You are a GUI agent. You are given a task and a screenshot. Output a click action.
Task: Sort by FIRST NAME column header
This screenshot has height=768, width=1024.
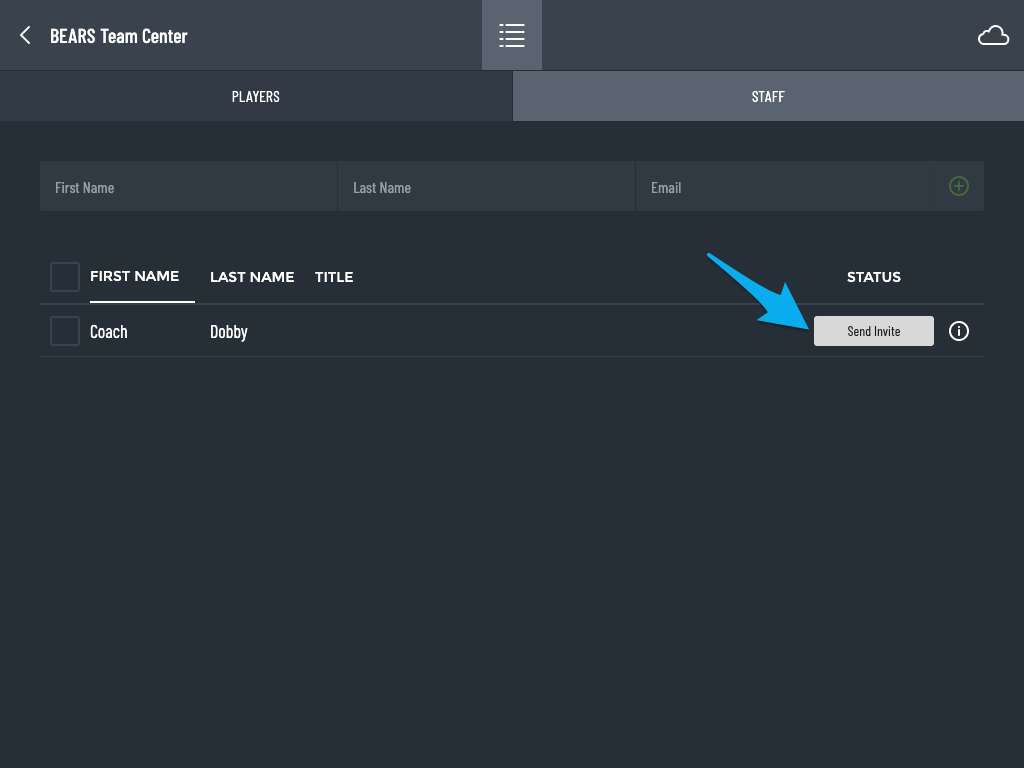[135, 276]
